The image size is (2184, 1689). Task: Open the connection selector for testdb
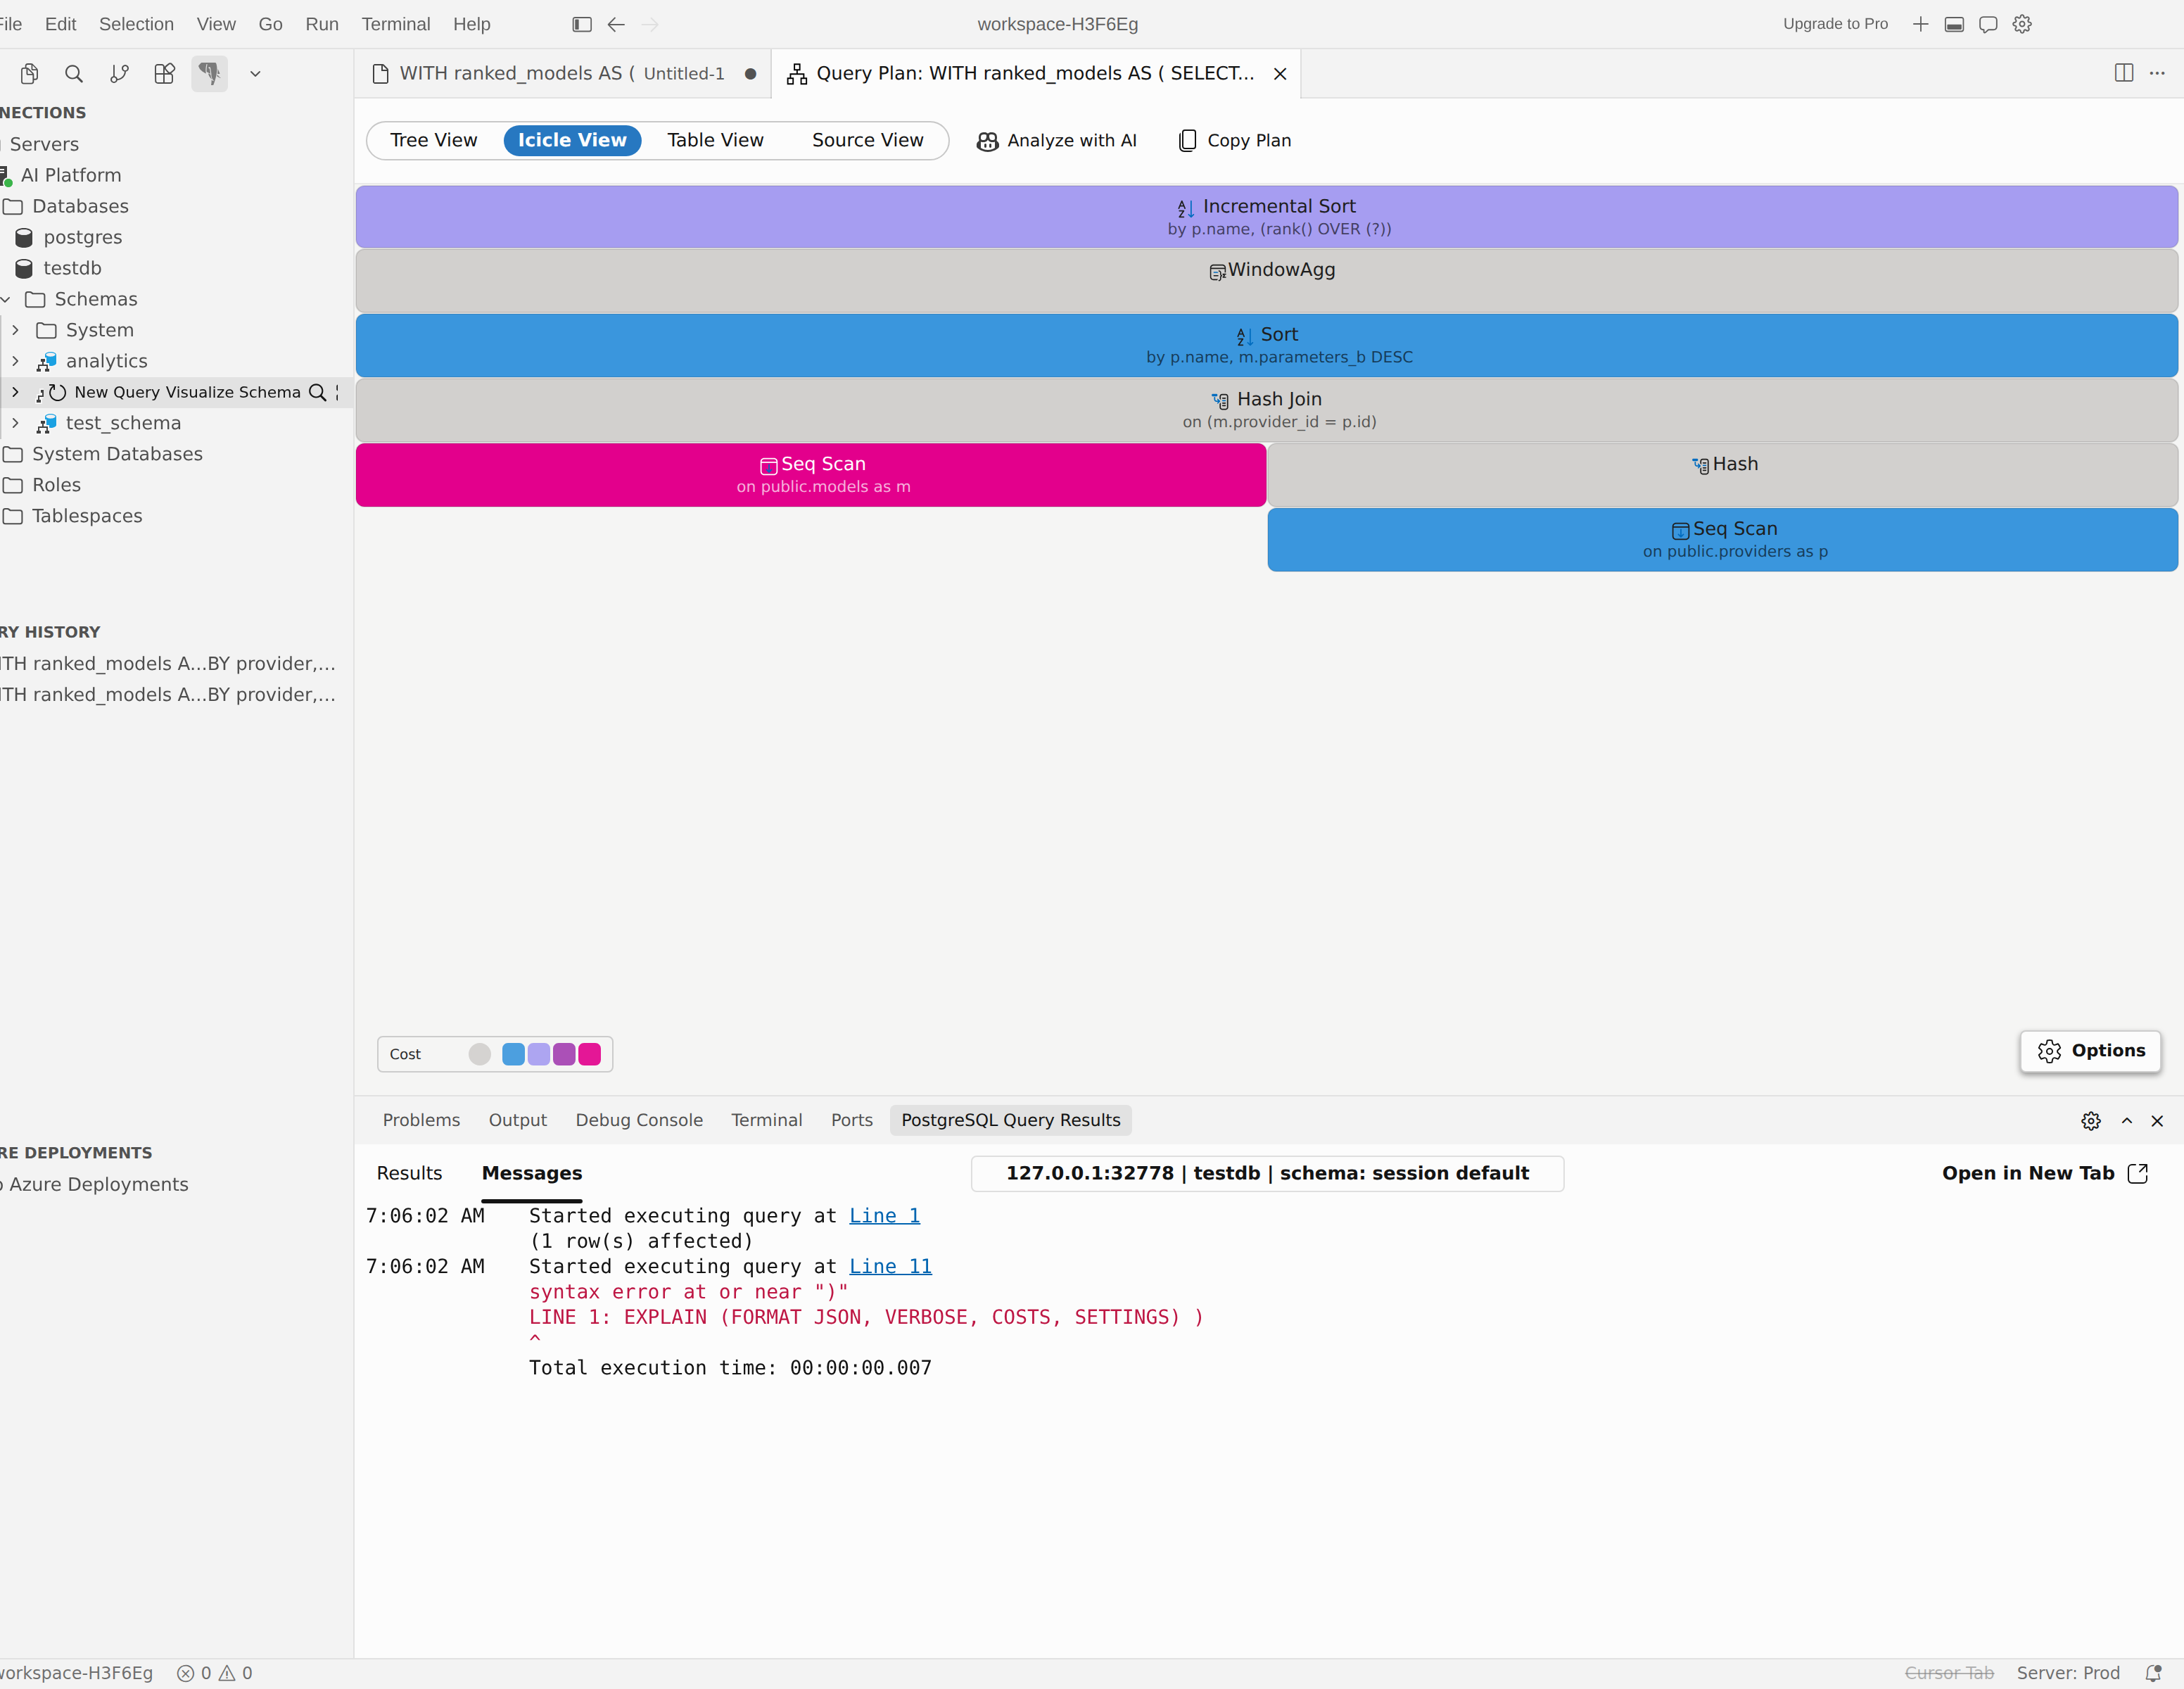click(x=1267, y=1173)
